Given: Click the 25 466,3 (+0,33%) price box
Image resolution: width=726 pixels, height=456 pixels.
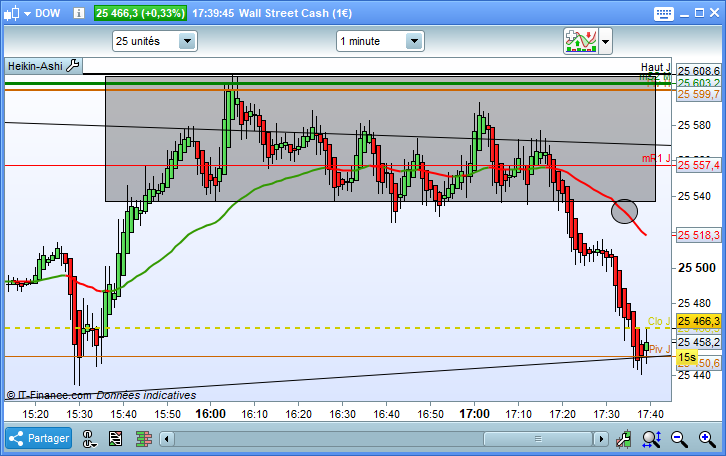Looking at the screenshot, I should click(140, 13).
